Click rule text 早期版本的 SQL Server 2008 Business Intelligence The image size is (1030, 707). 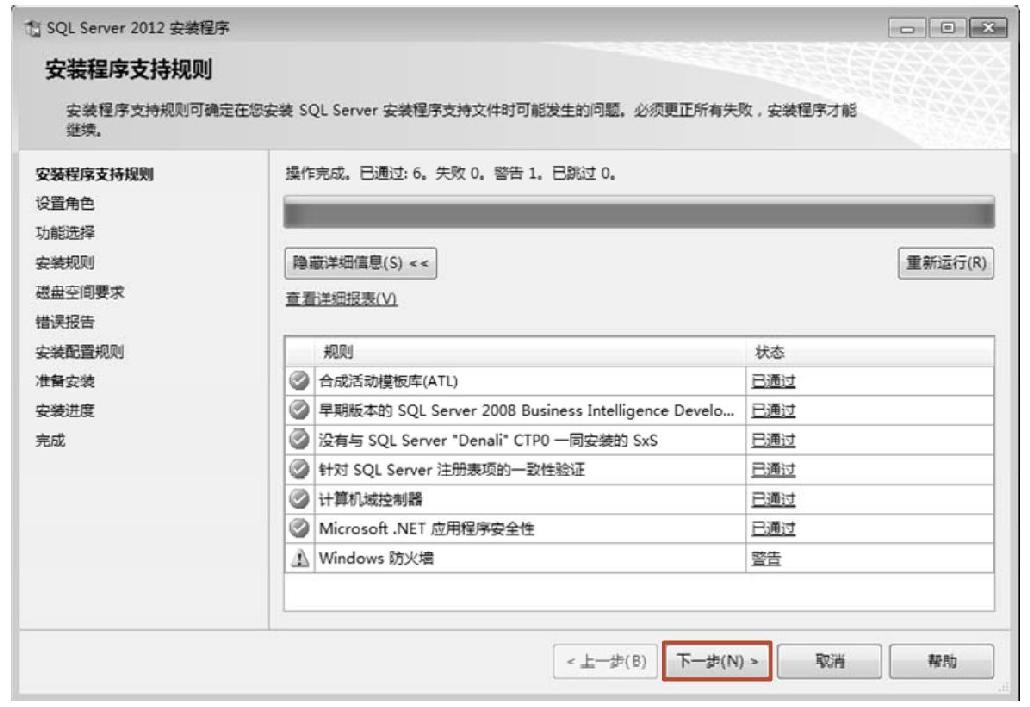pyautogui.click(x=526, y=411)
